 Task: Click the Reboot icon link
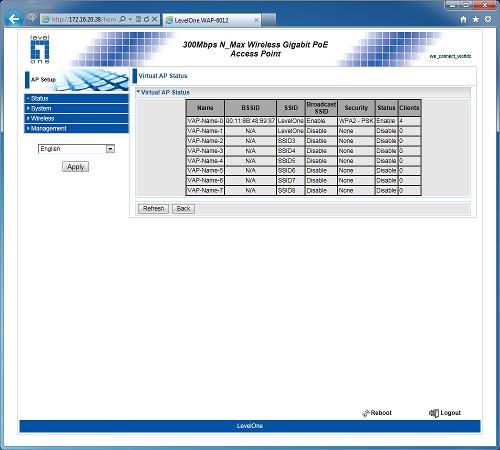point(377,413)
